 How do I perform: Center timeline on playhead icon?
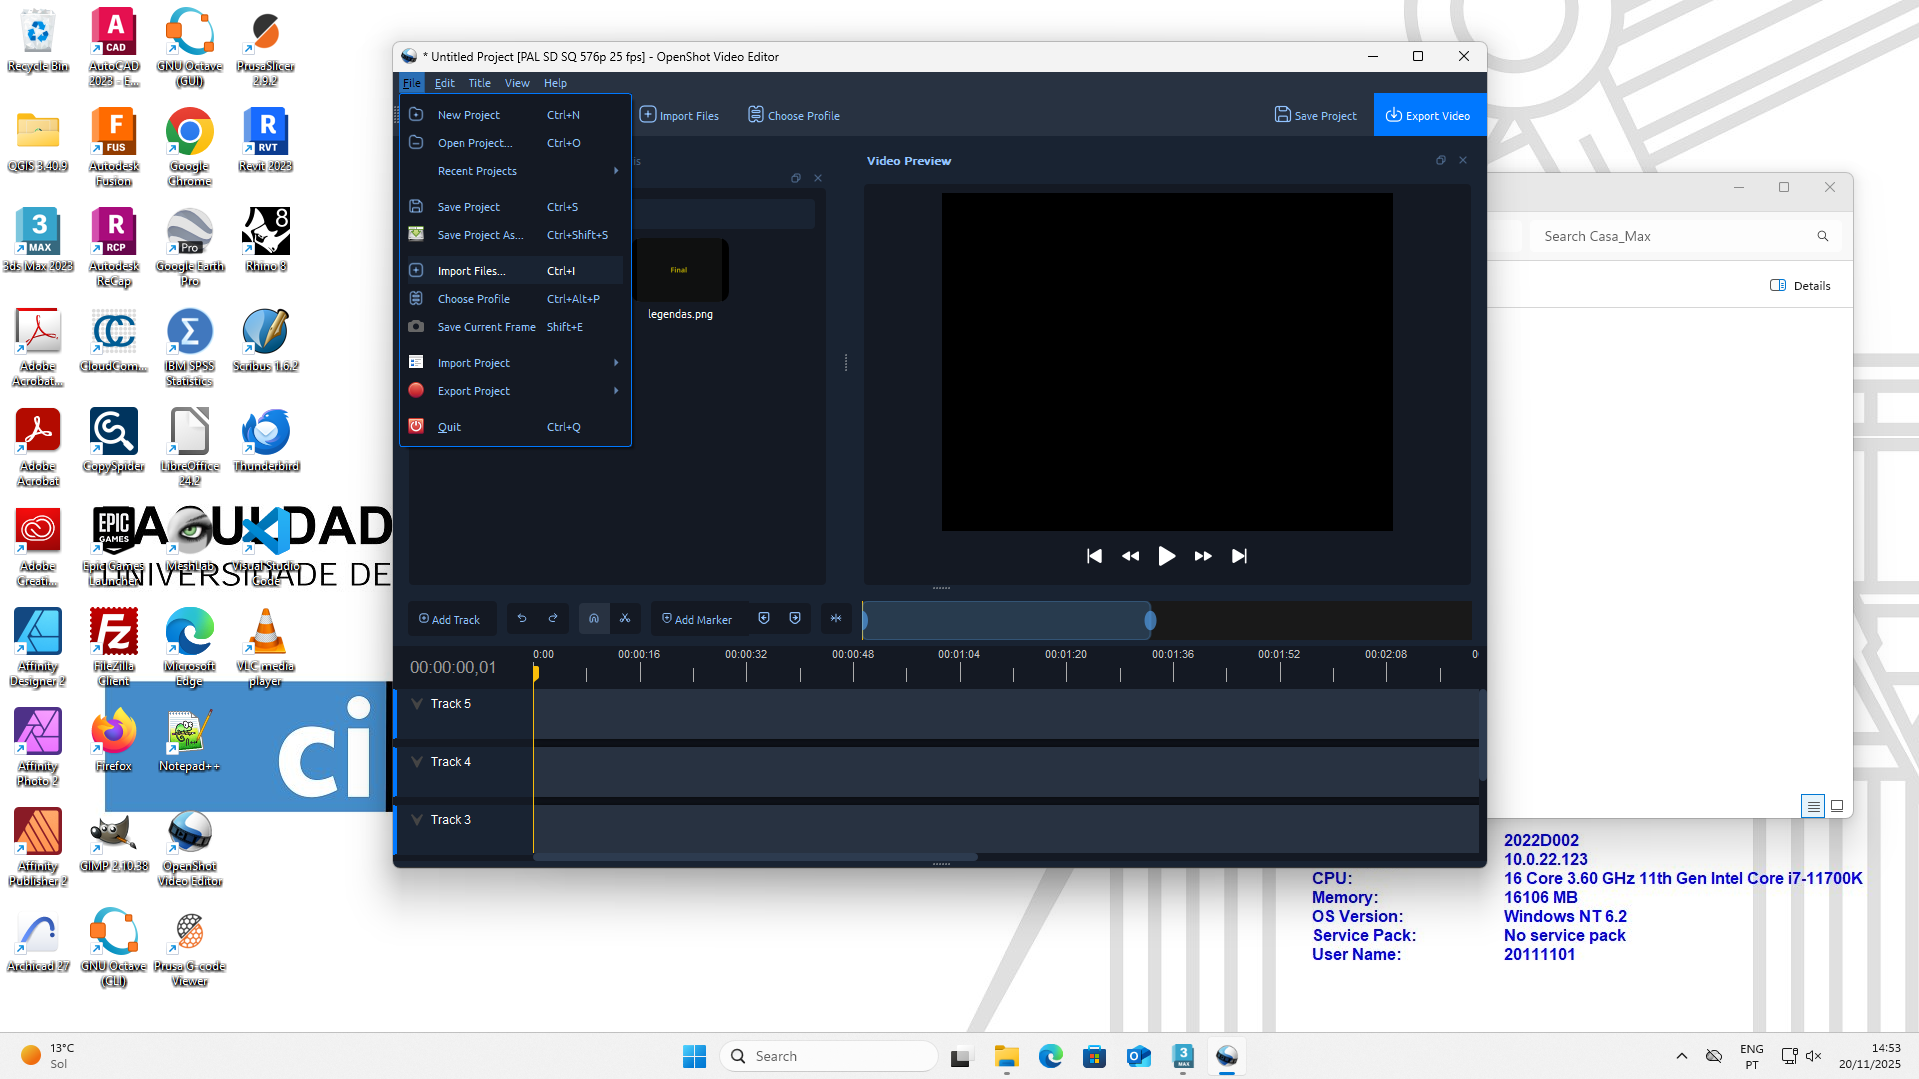click(x=836, y=619)
